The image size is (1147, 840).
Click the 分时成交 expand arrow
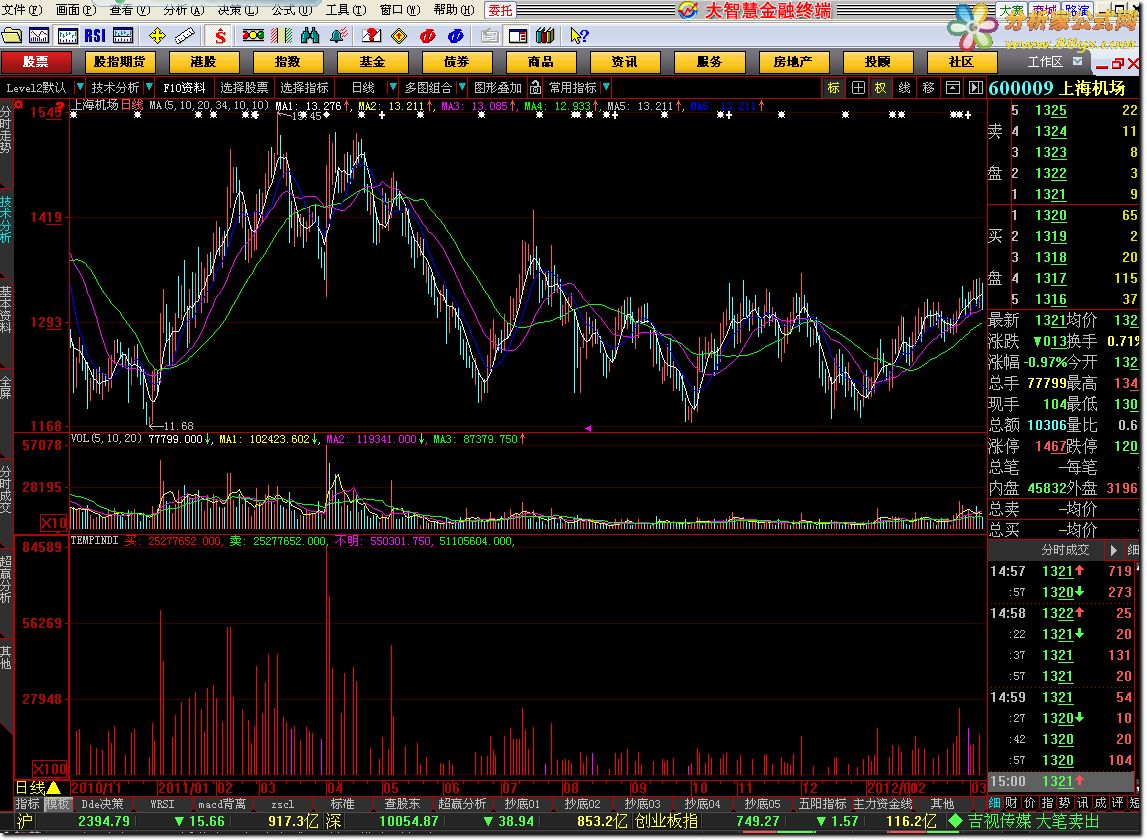pos(1113,550)
